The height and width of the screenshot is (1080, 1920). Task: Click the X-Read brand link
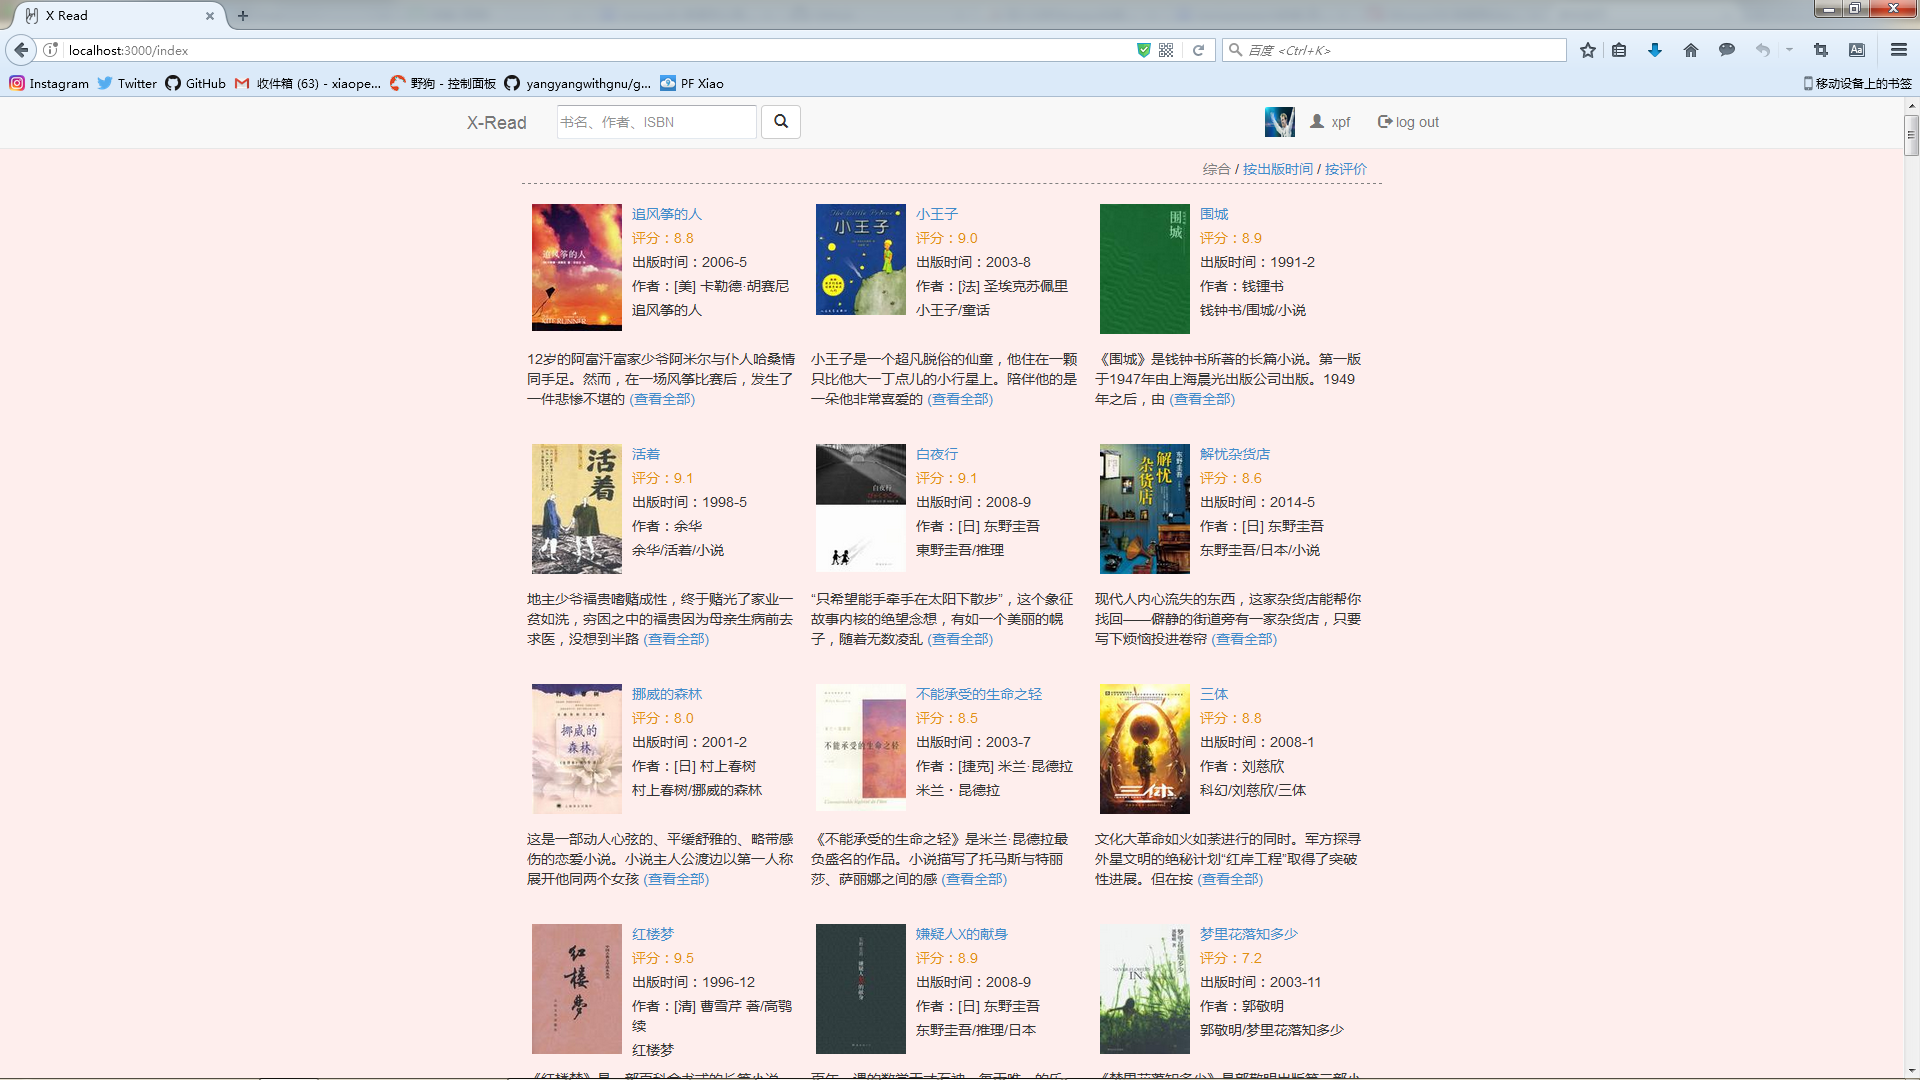click(497, 123)
